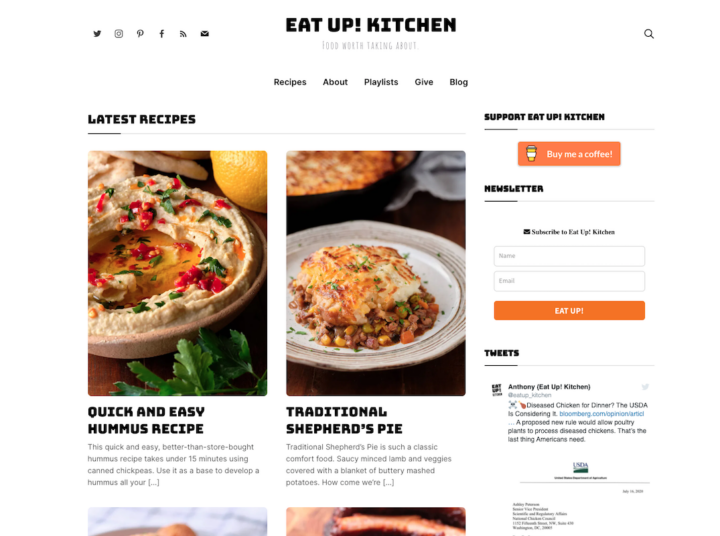
Task: Click the Twitter bird icon in tweet widget
Action: click(x=645, y=387)
